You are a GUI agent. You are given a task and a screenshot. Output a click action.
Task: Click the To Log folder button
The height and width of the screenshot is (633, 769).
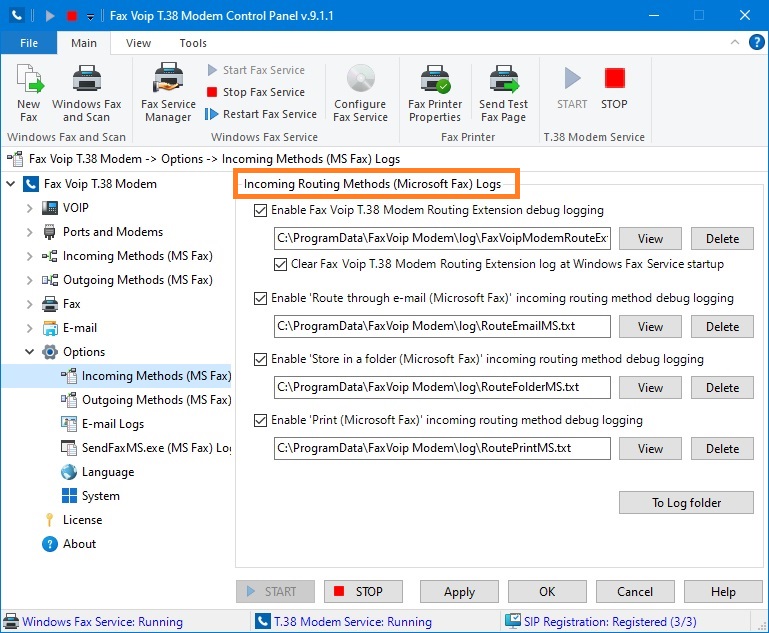[x=686, y=503]
